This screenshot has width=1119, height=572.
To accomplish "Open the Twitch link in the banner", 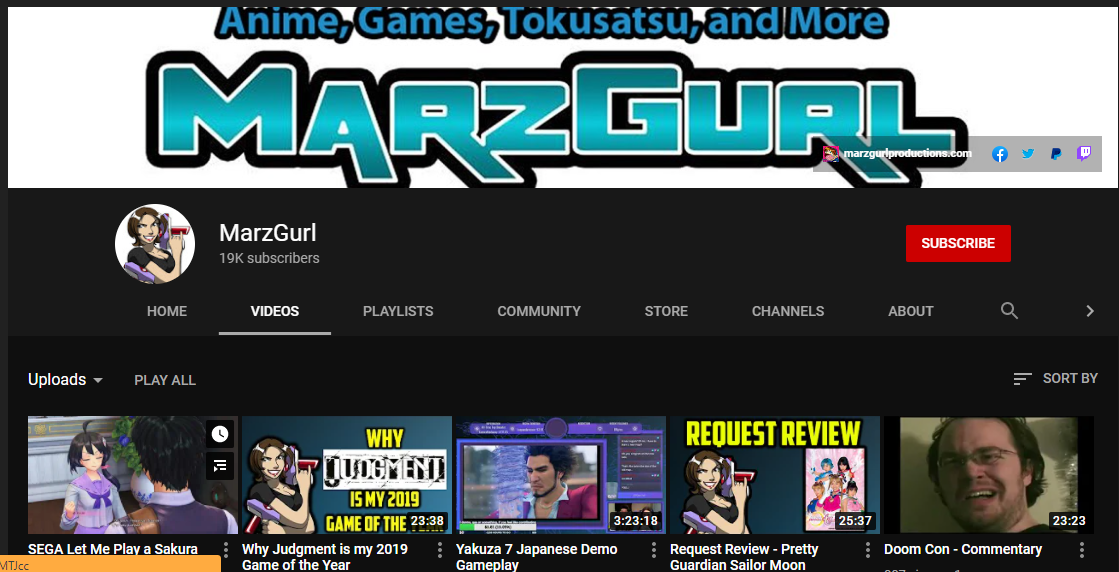I will coord(1084,153).
